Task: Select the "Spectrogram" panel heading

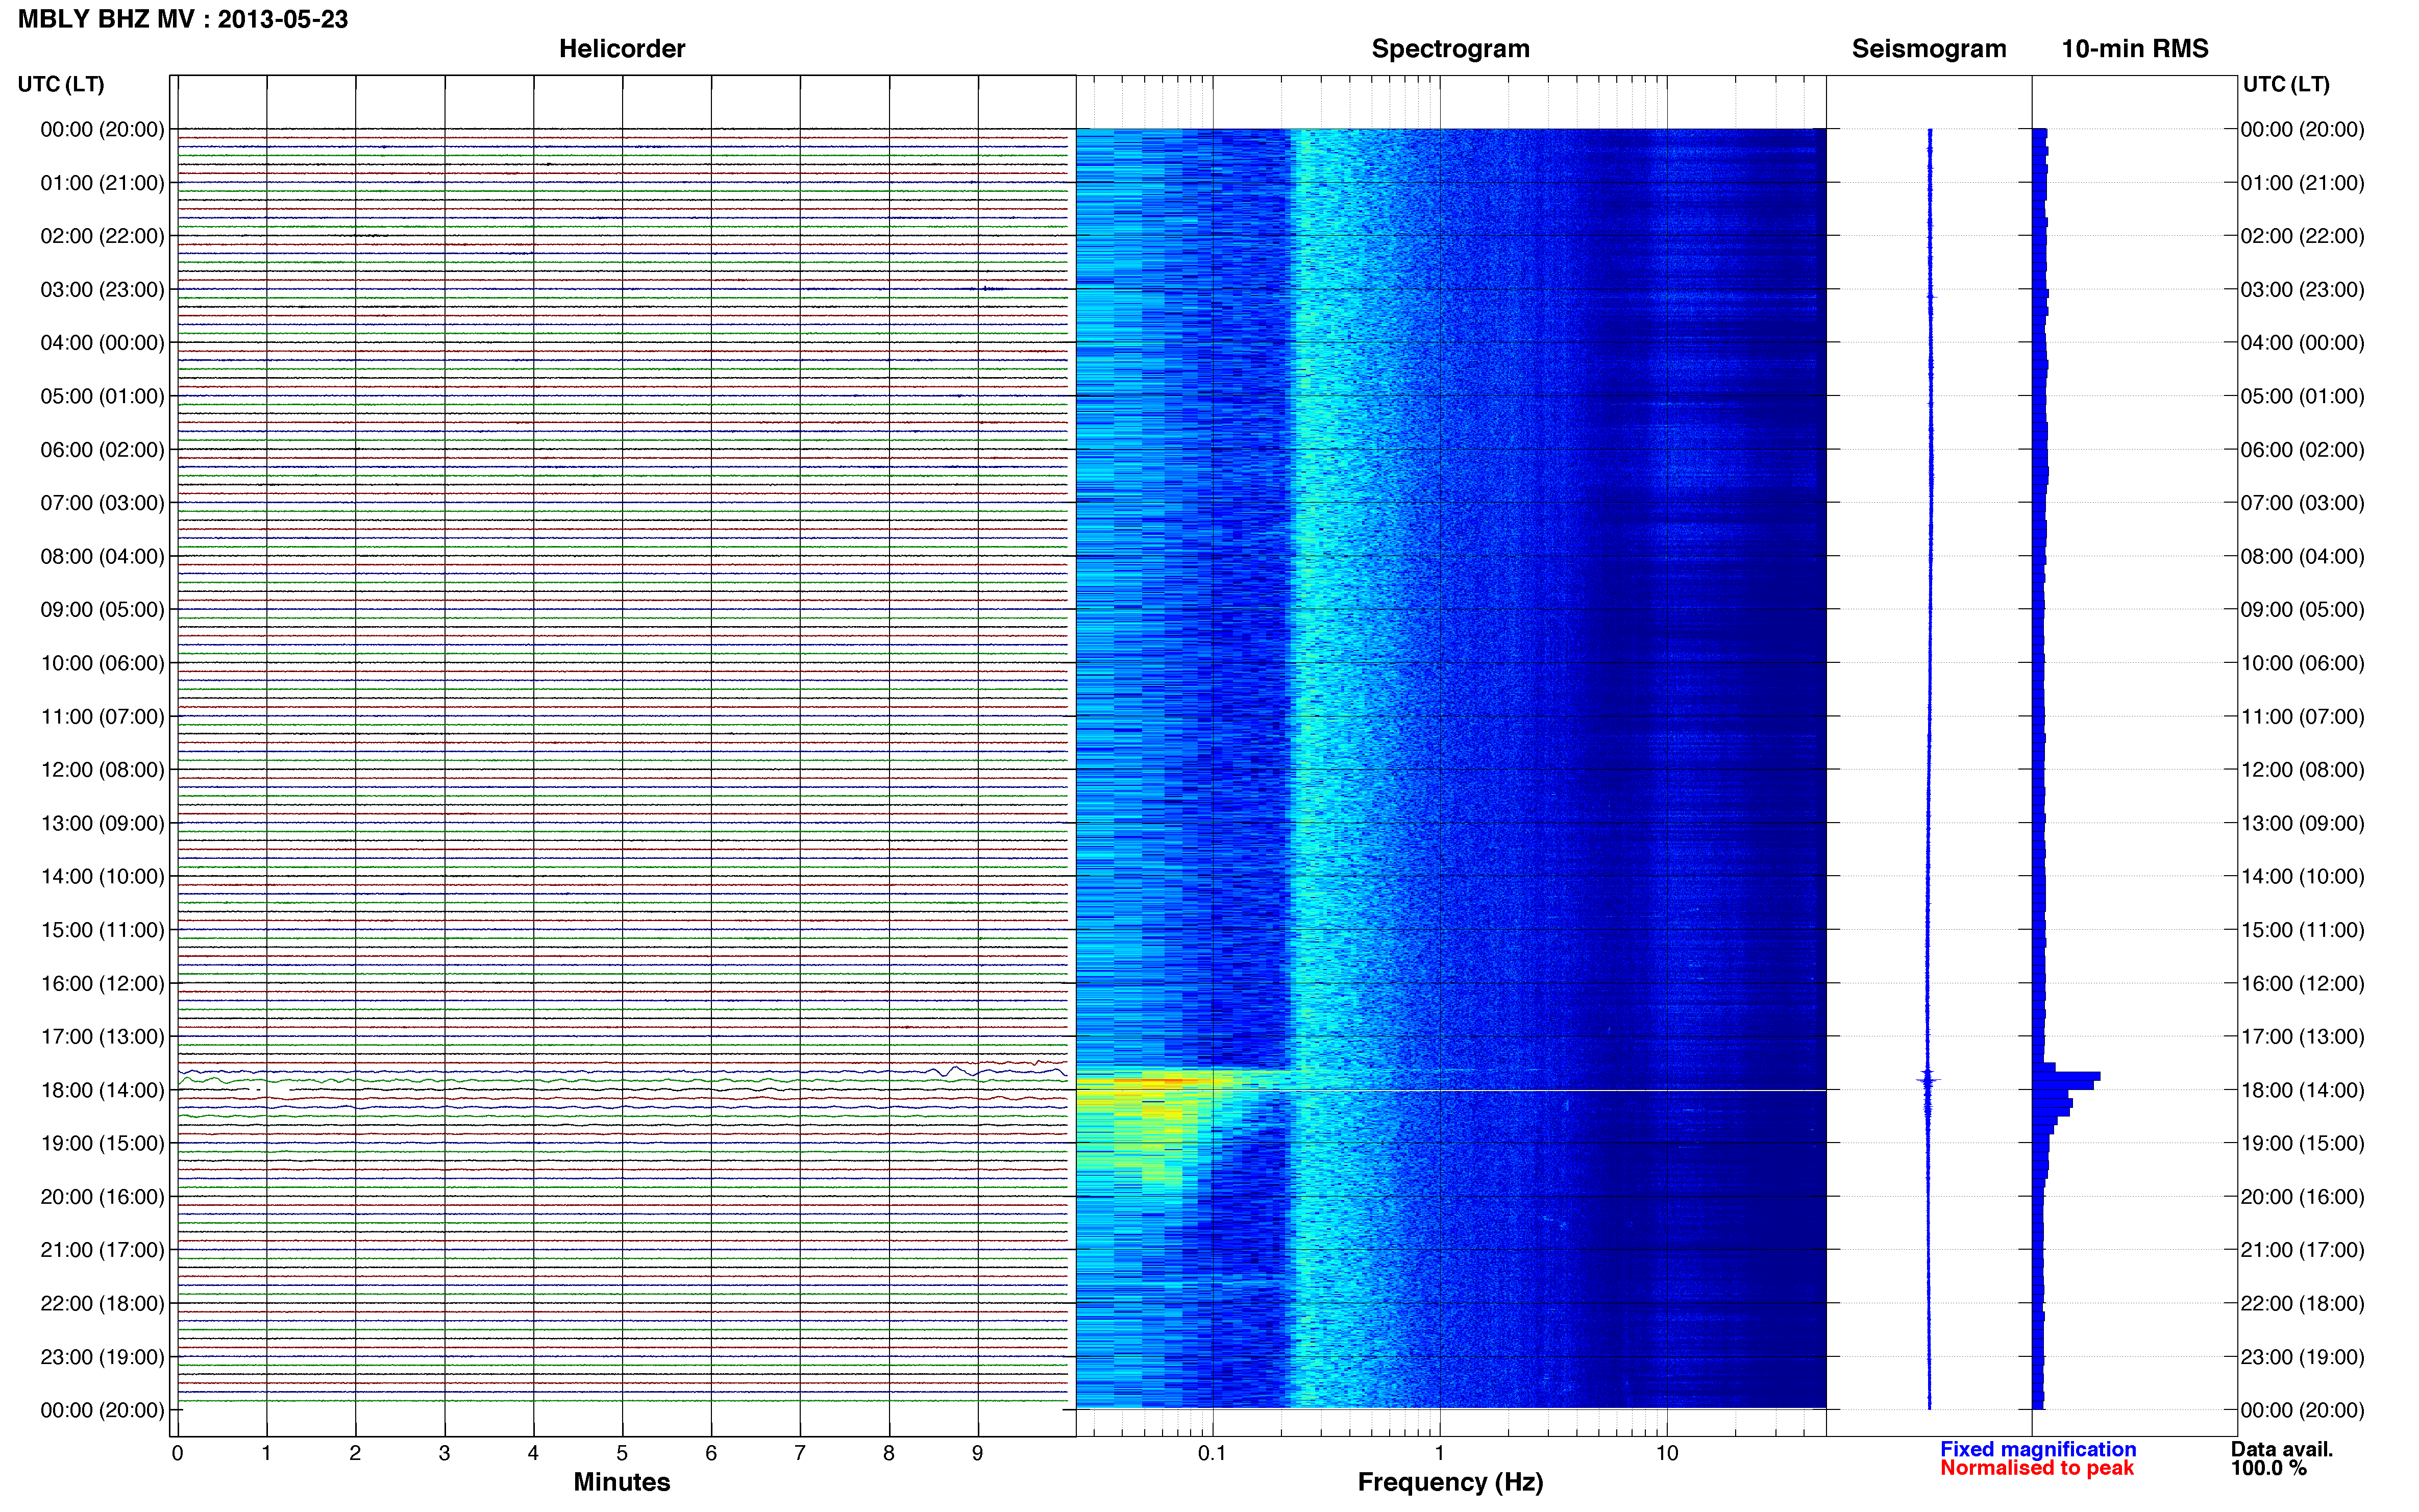Action: (1450, 49)
